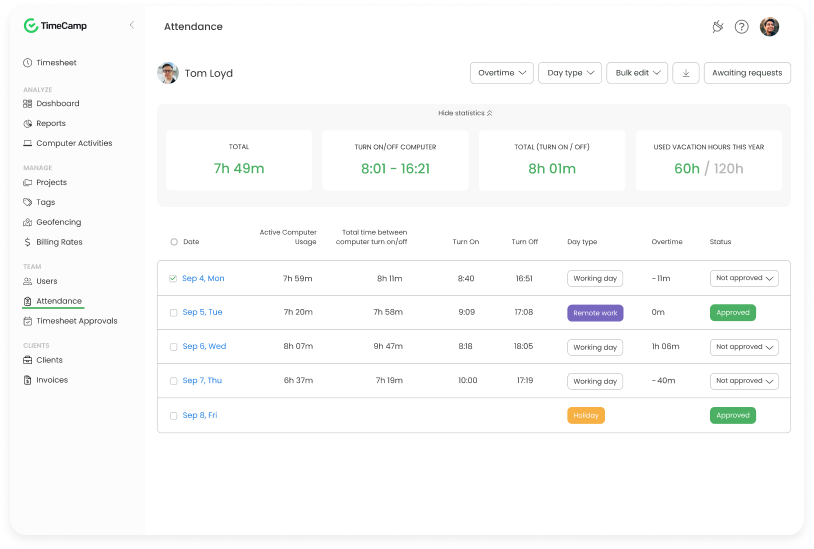The width and height of the screenshot is (814, 549).
Task: Click the Tags label icon
Action: pyautogui.click(x=28, y=202)
